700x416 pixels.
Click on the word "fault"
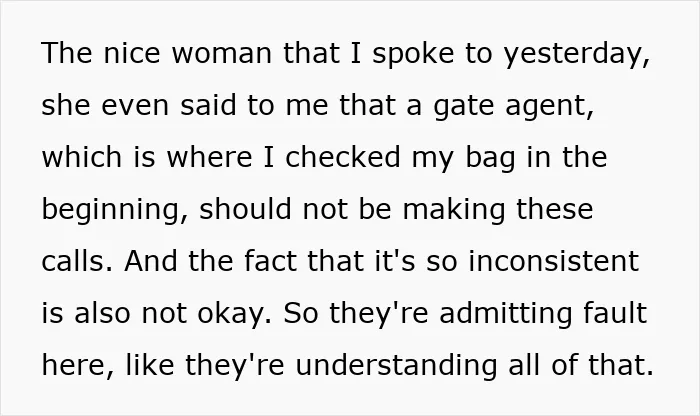(615, 312)
